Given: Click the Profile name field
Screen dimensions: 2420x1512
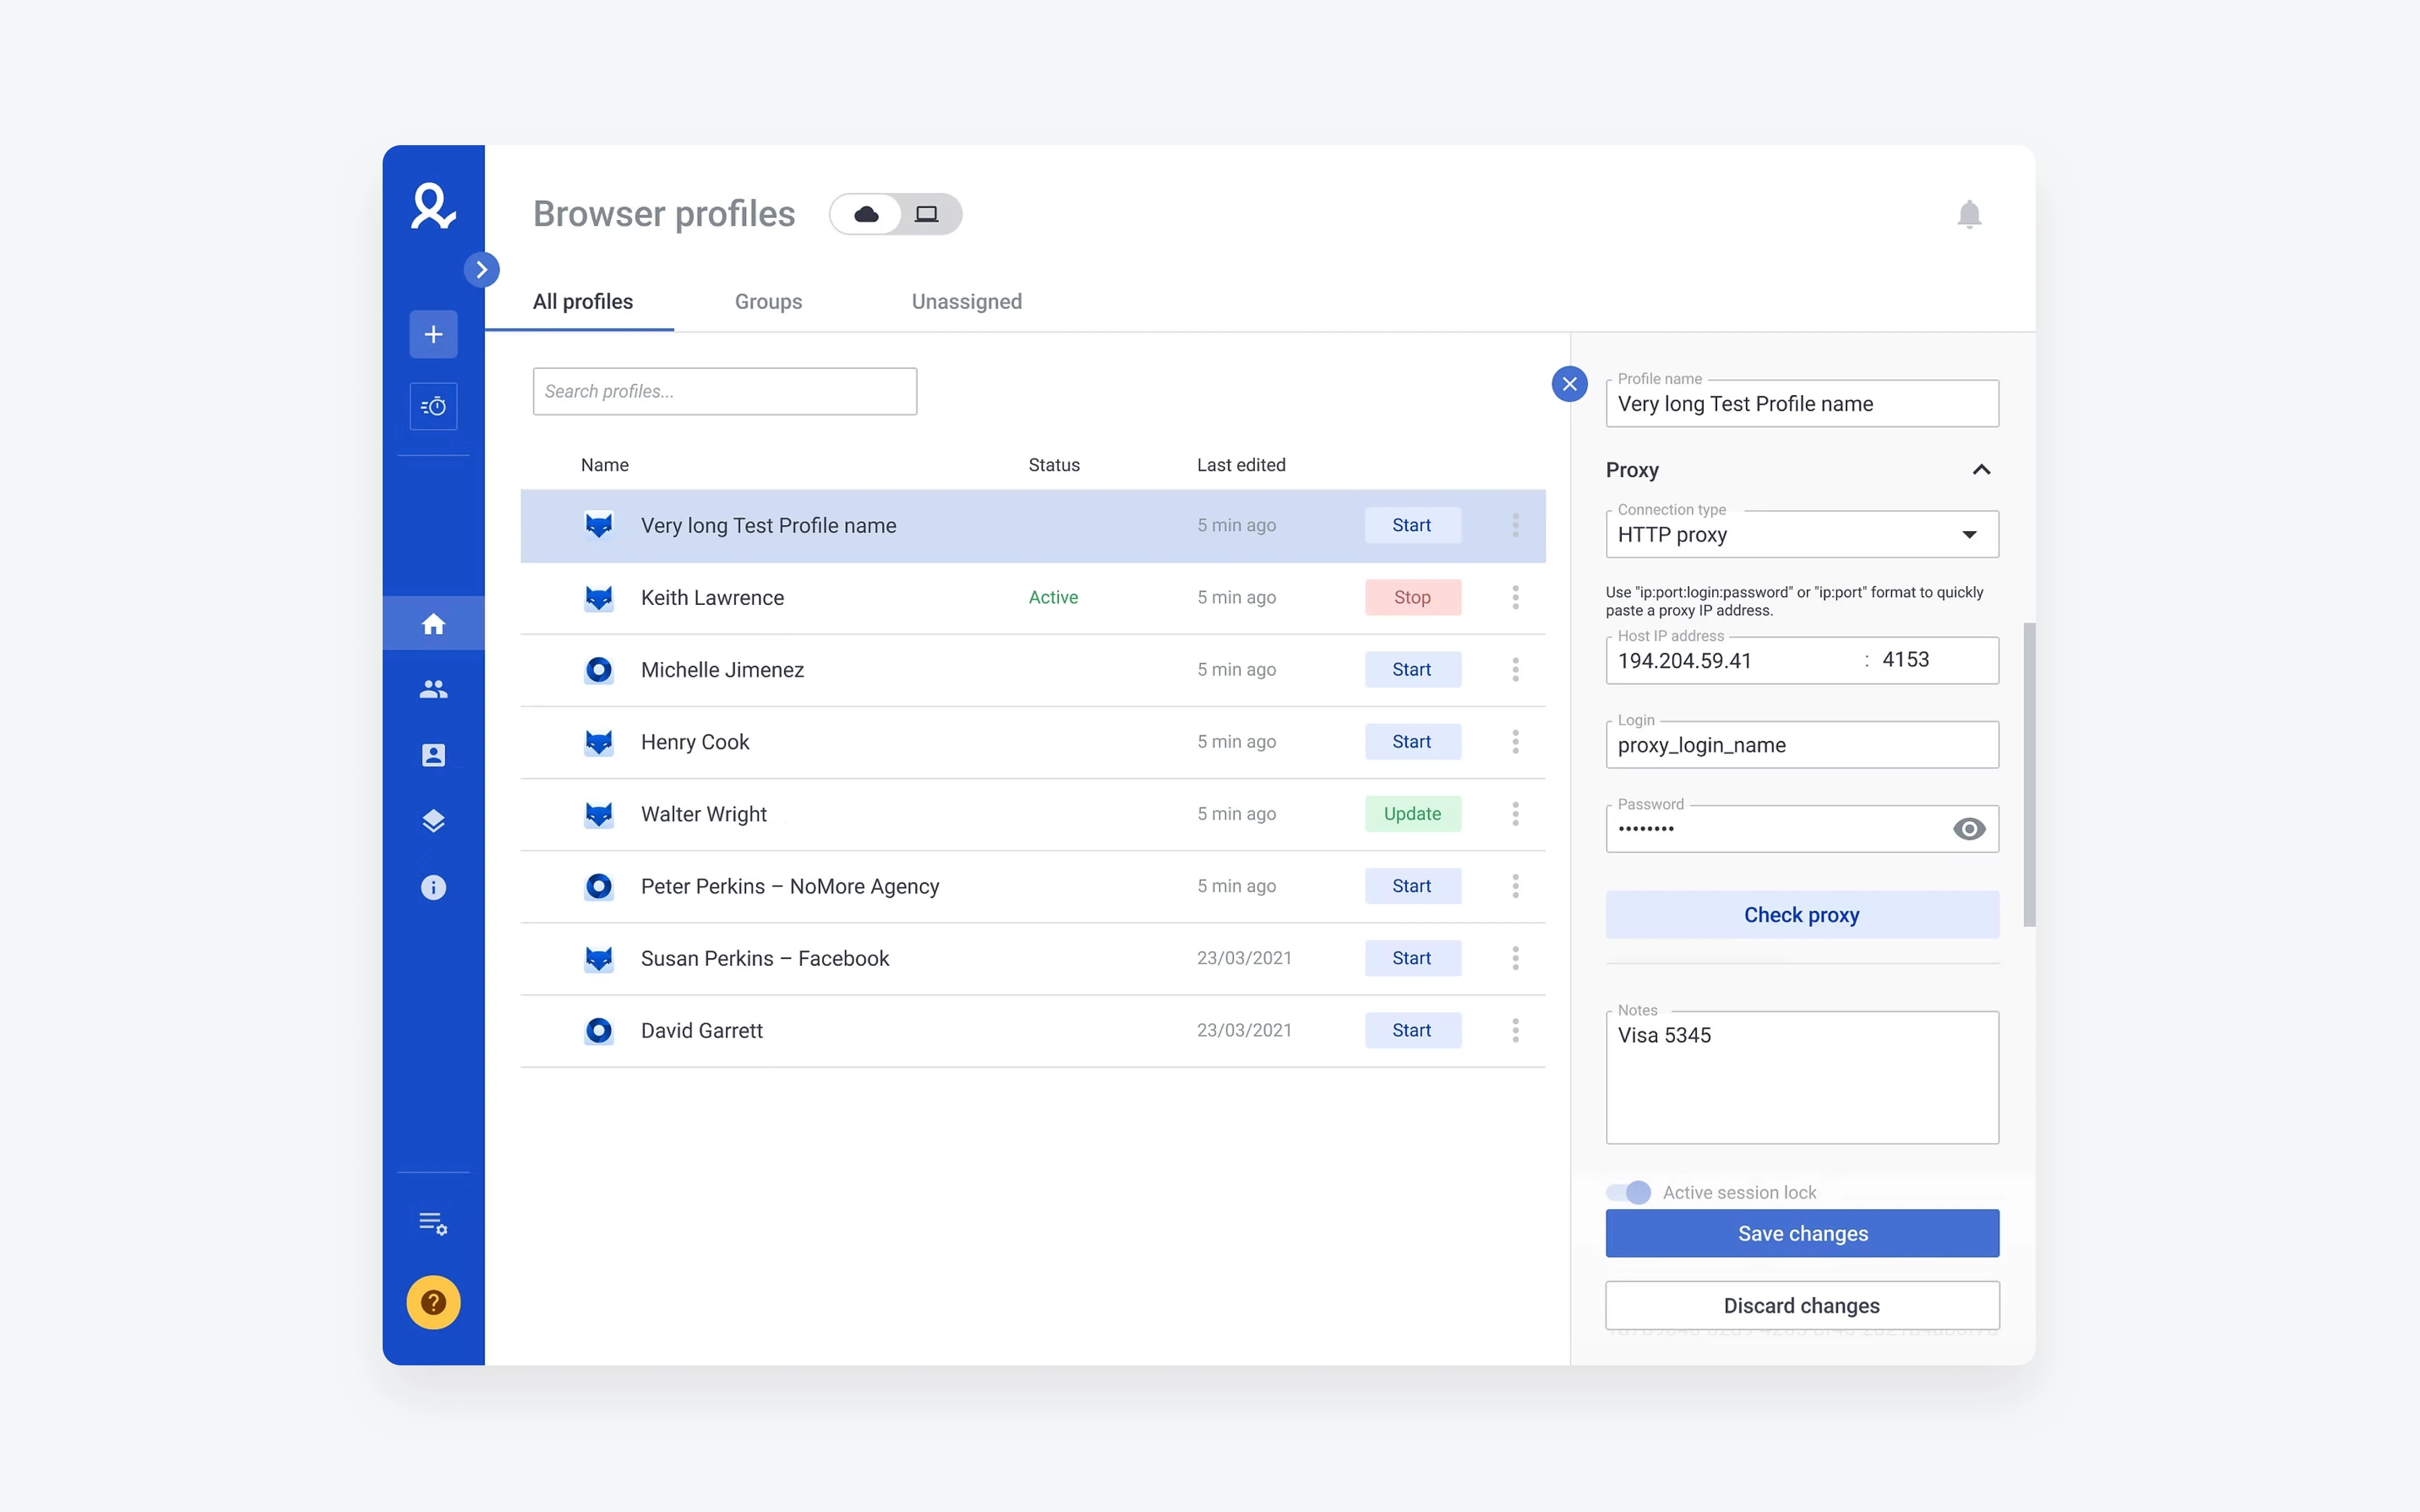Looking at the screenshot, I should pyautogui.click(x=1802, y=403).
